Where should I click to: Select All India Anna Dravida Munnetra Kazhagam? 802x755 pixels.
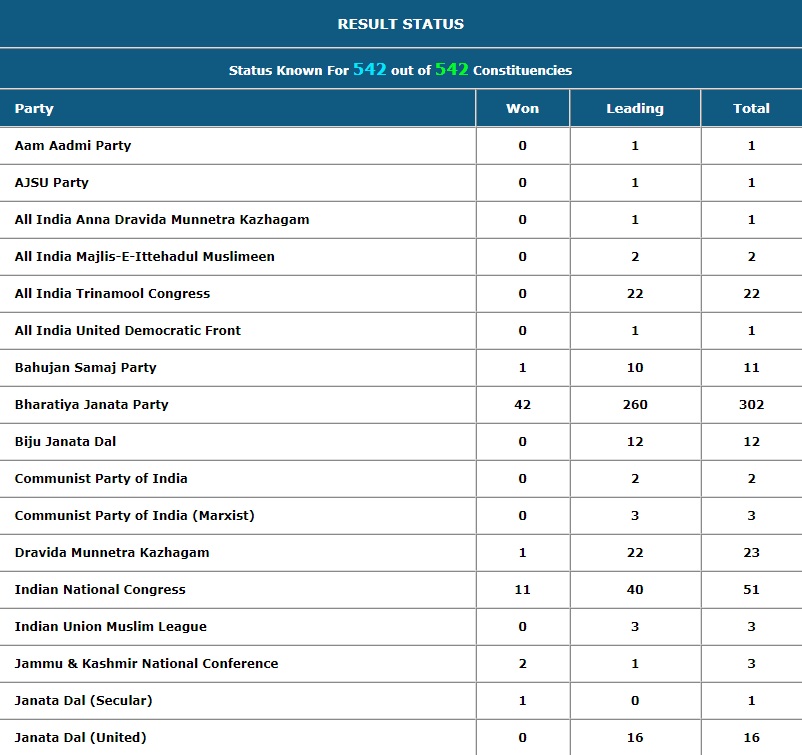click(x=162, y=219)
